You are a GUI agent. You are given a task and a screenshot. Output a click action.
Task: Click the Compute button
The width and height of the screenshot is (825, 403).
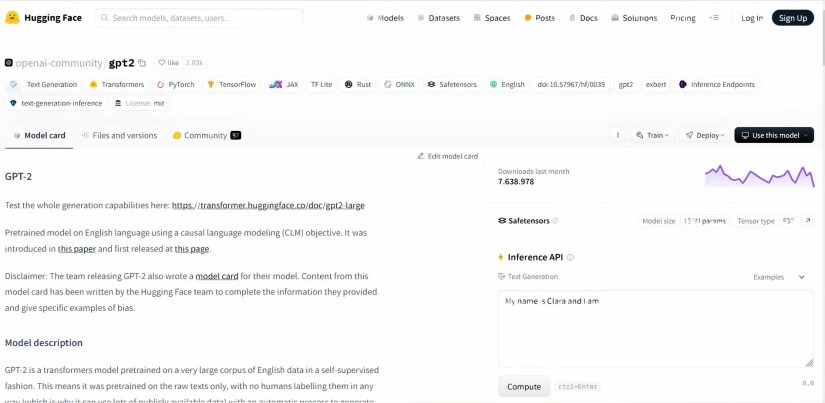524,387
